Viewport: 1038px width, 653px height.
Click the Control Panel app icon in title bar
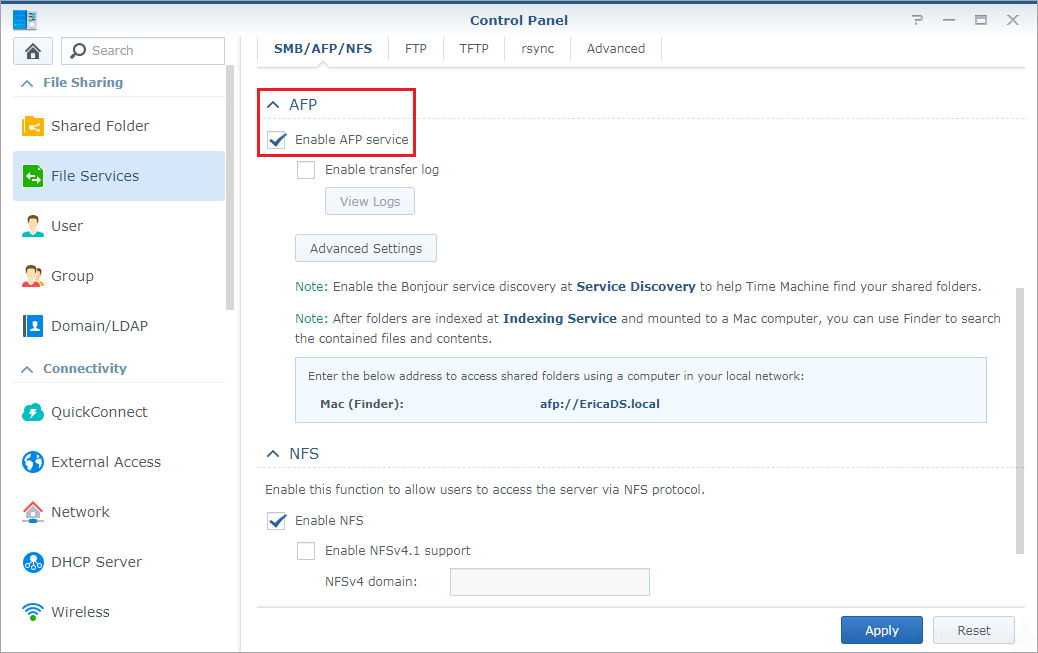pos(24,20)
